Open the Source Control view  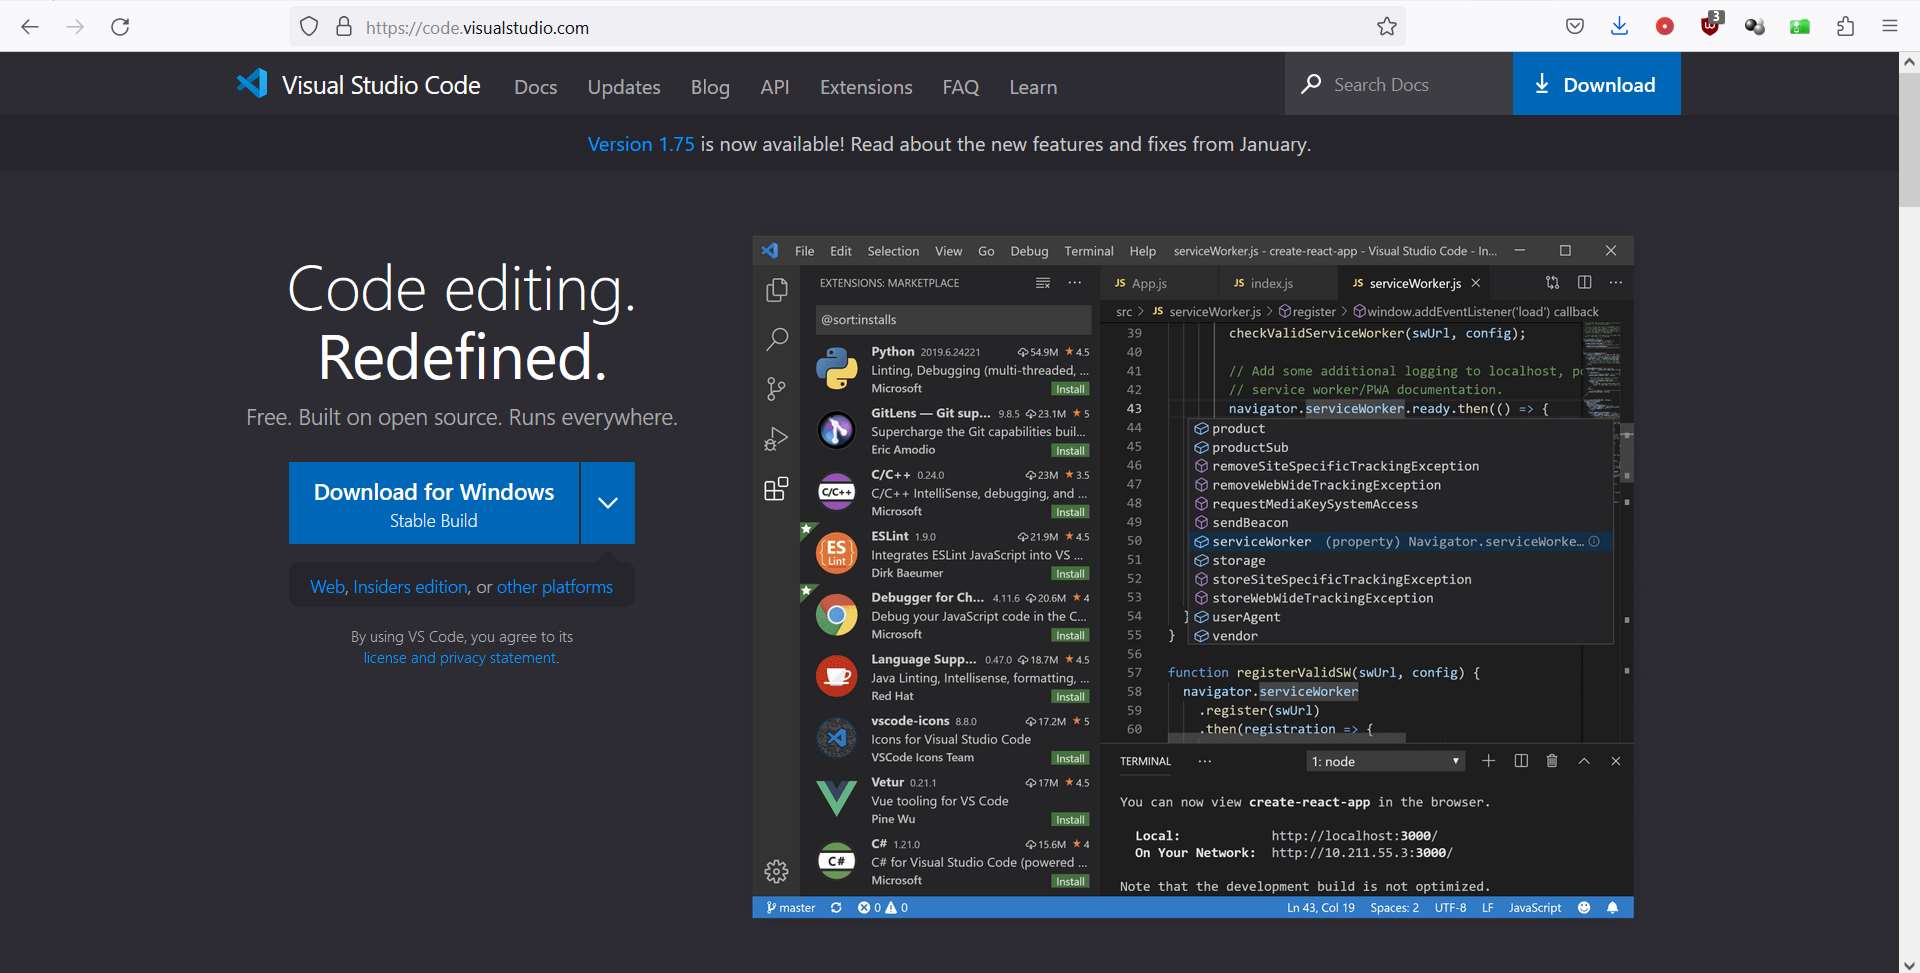777,389
